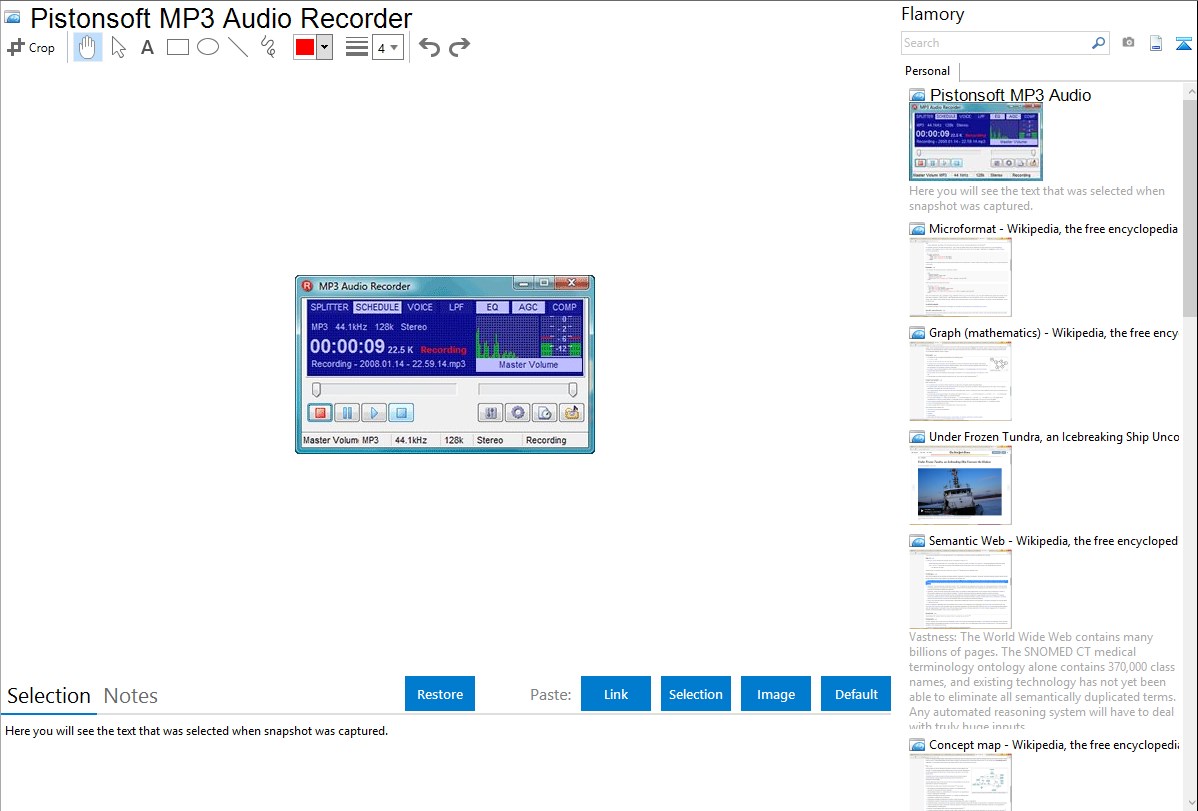Image resolution: width=1198 pixels, height=811 pixels.
Task: Toggle the EQ button in recorder
Action: click(493, 307)
